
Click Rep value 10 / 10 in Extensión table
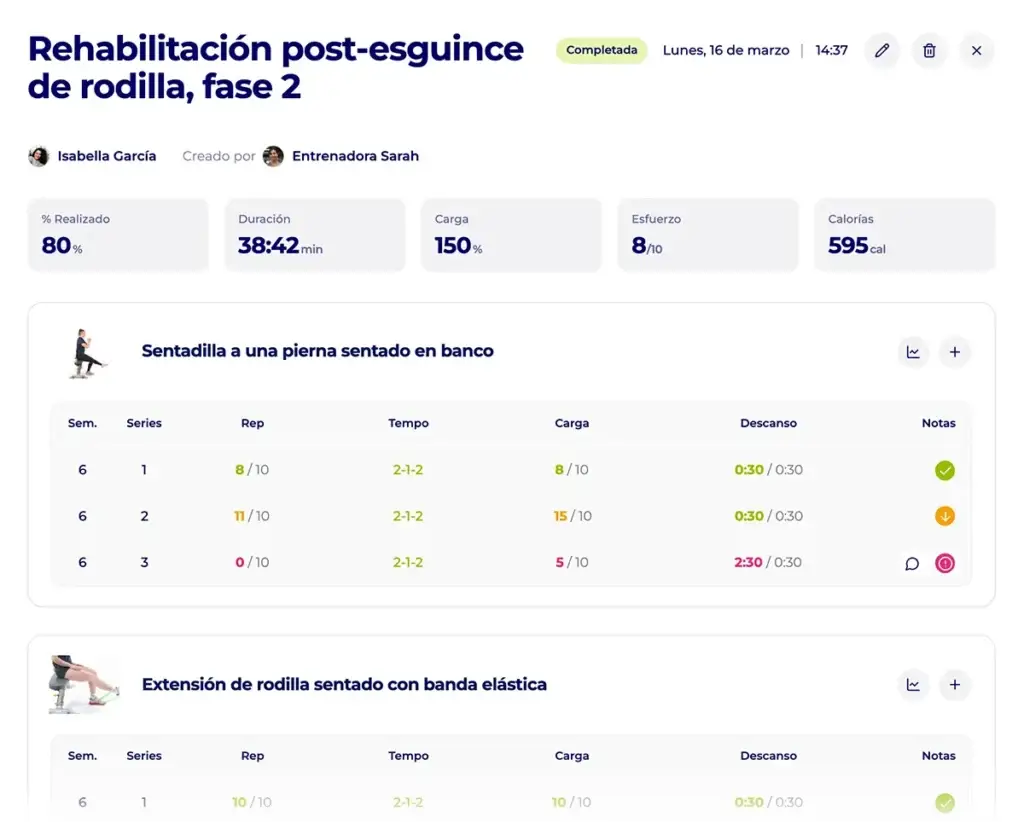[252, 802]
